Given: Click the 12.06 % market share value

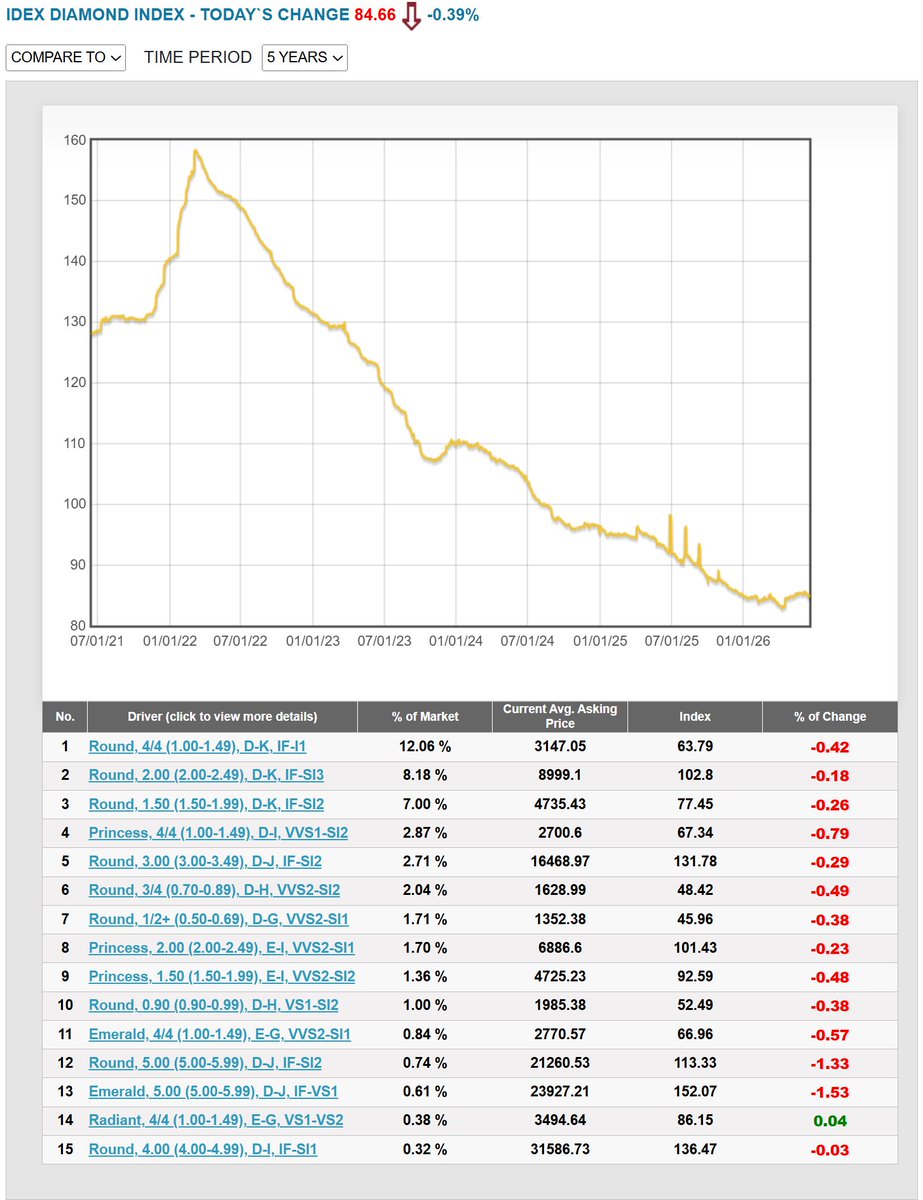Looking at the screenshot, I should 425,746.
